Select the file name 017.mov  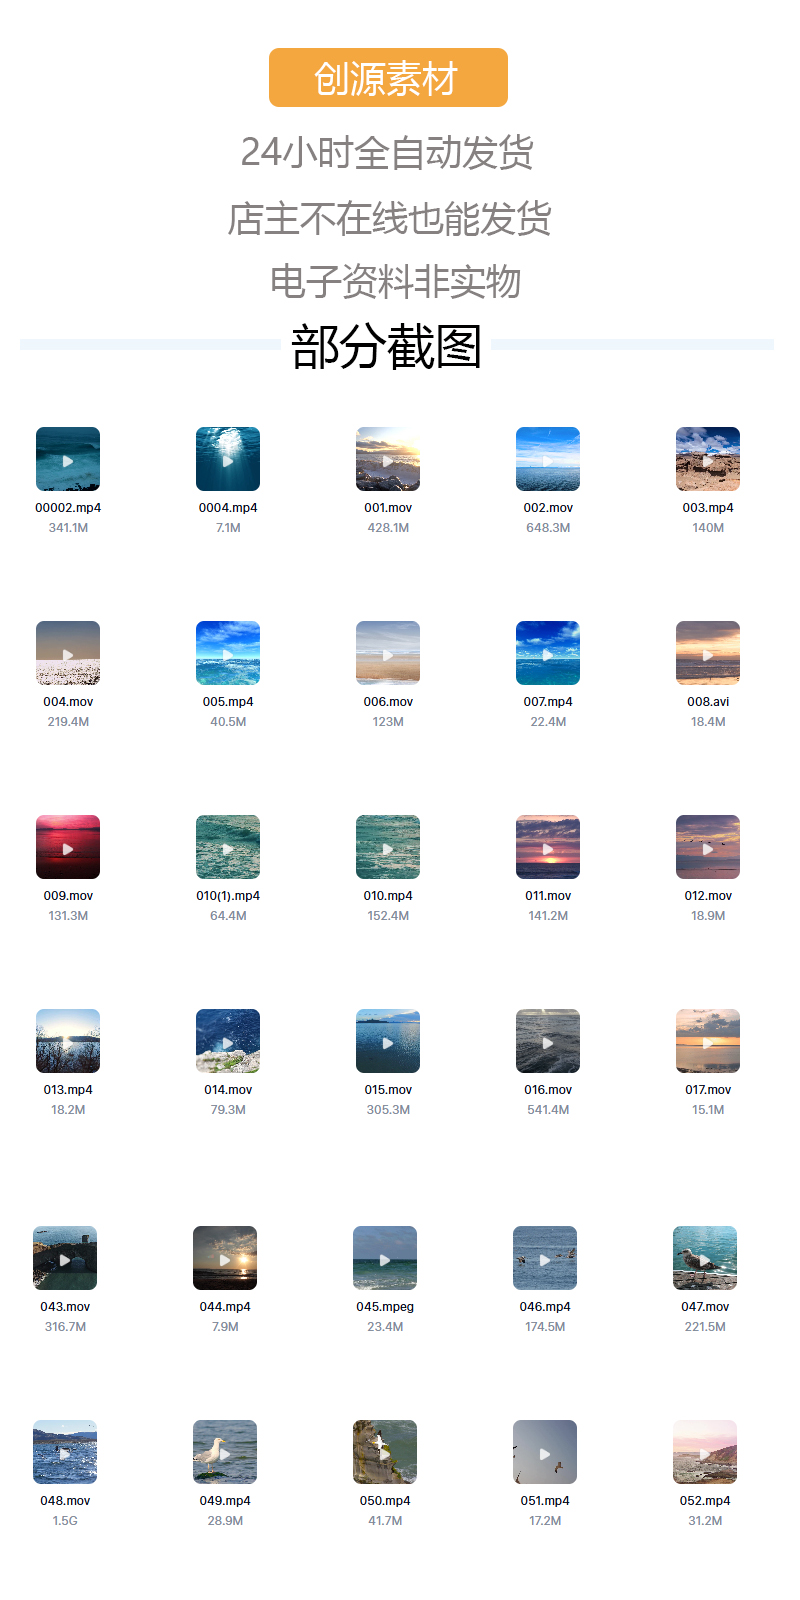(x=708, y=1090)
